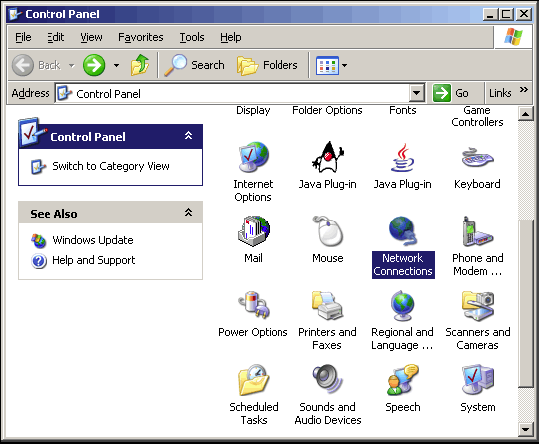This screenshot has width=539, height=444.
Task: Collapse the See Also pane
Action: point(188,213)
